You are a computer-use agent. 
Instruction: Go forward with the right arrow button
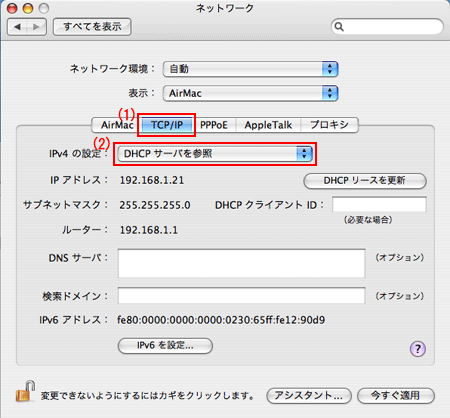[37, 27]
